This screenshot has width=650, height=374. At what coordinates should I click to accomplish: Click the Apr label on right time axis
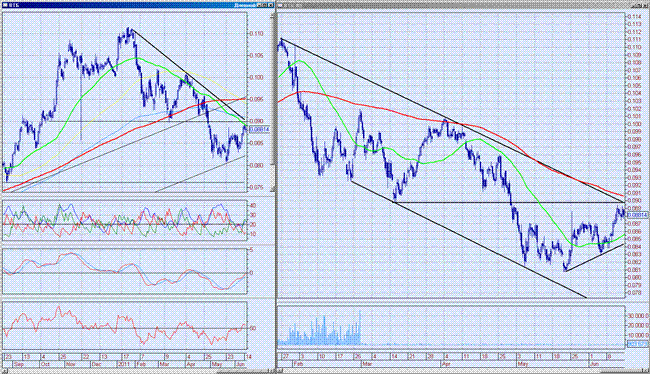(x=446, y=364)
